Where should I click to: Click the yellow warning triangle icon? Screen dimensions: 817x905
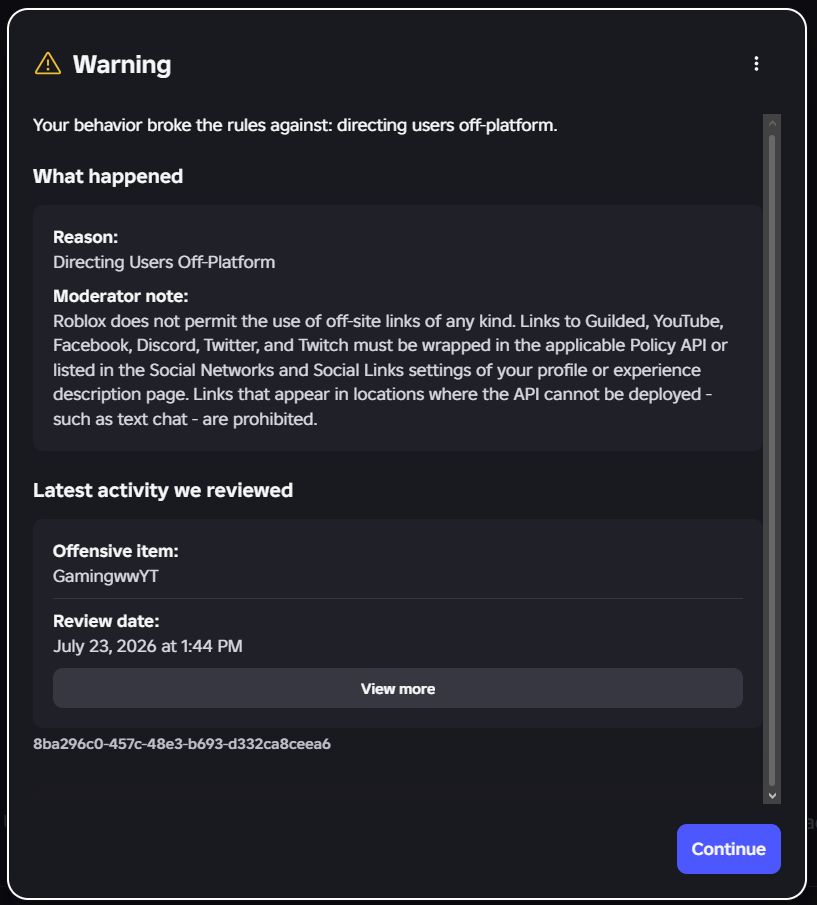48,63
